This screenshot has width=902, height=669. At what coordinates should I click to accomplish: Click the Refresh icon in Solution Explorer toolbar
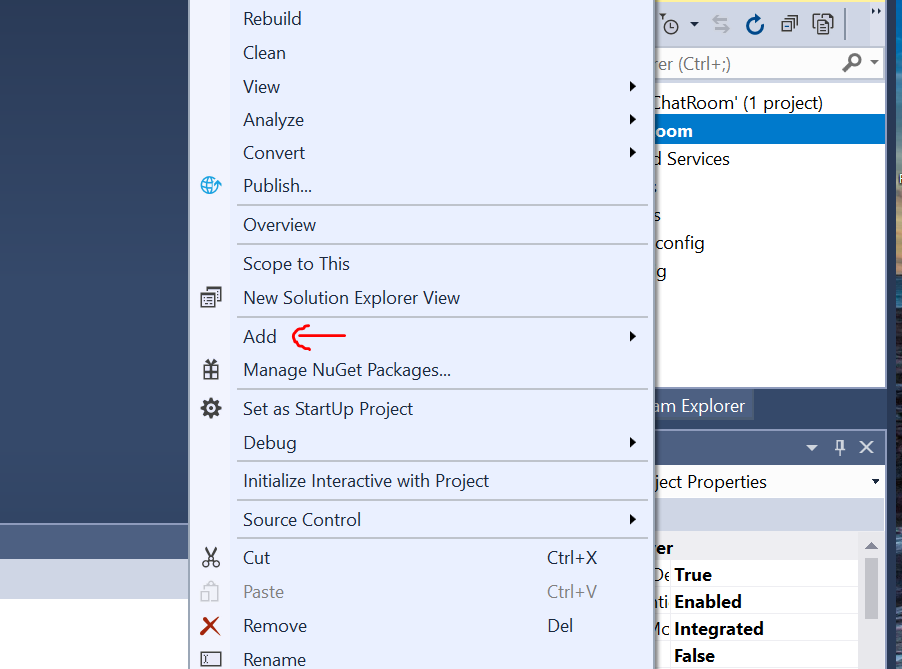coord(755,24)
